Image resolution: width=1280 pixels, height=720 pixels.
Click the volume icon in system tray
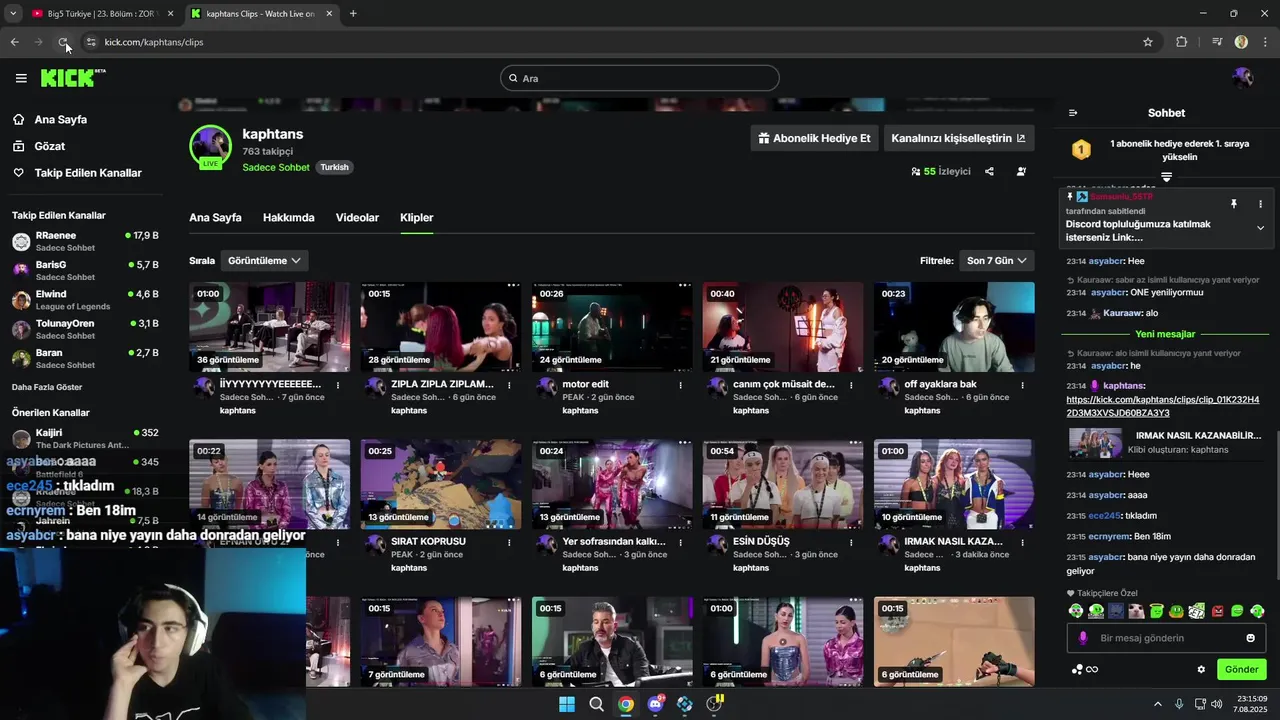[x=1216, y=704]
